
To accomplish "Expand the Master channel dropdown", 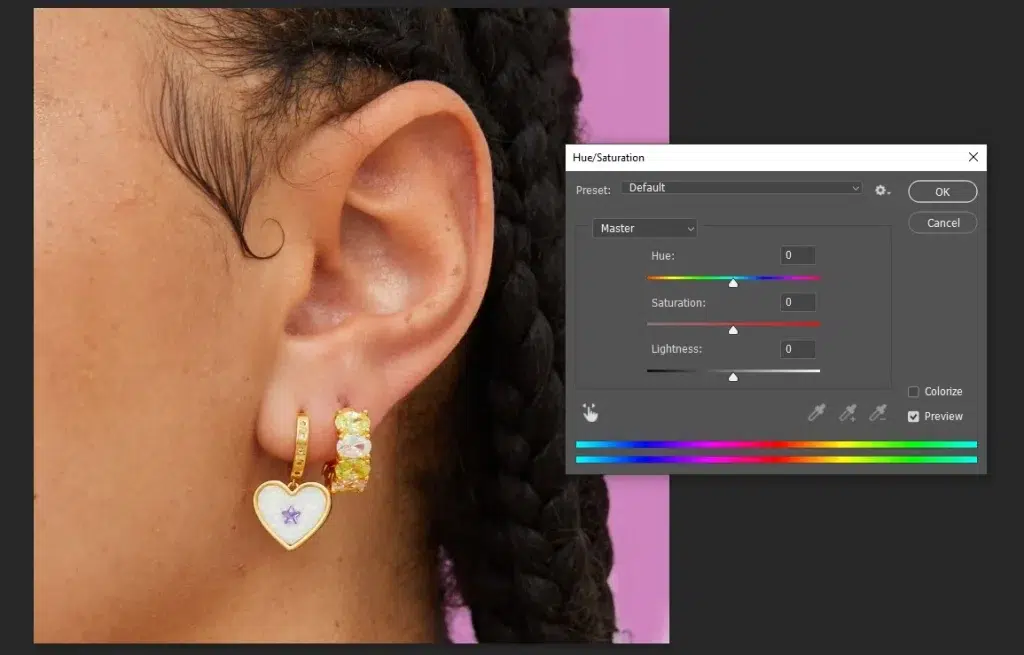I will pos(645,228).
